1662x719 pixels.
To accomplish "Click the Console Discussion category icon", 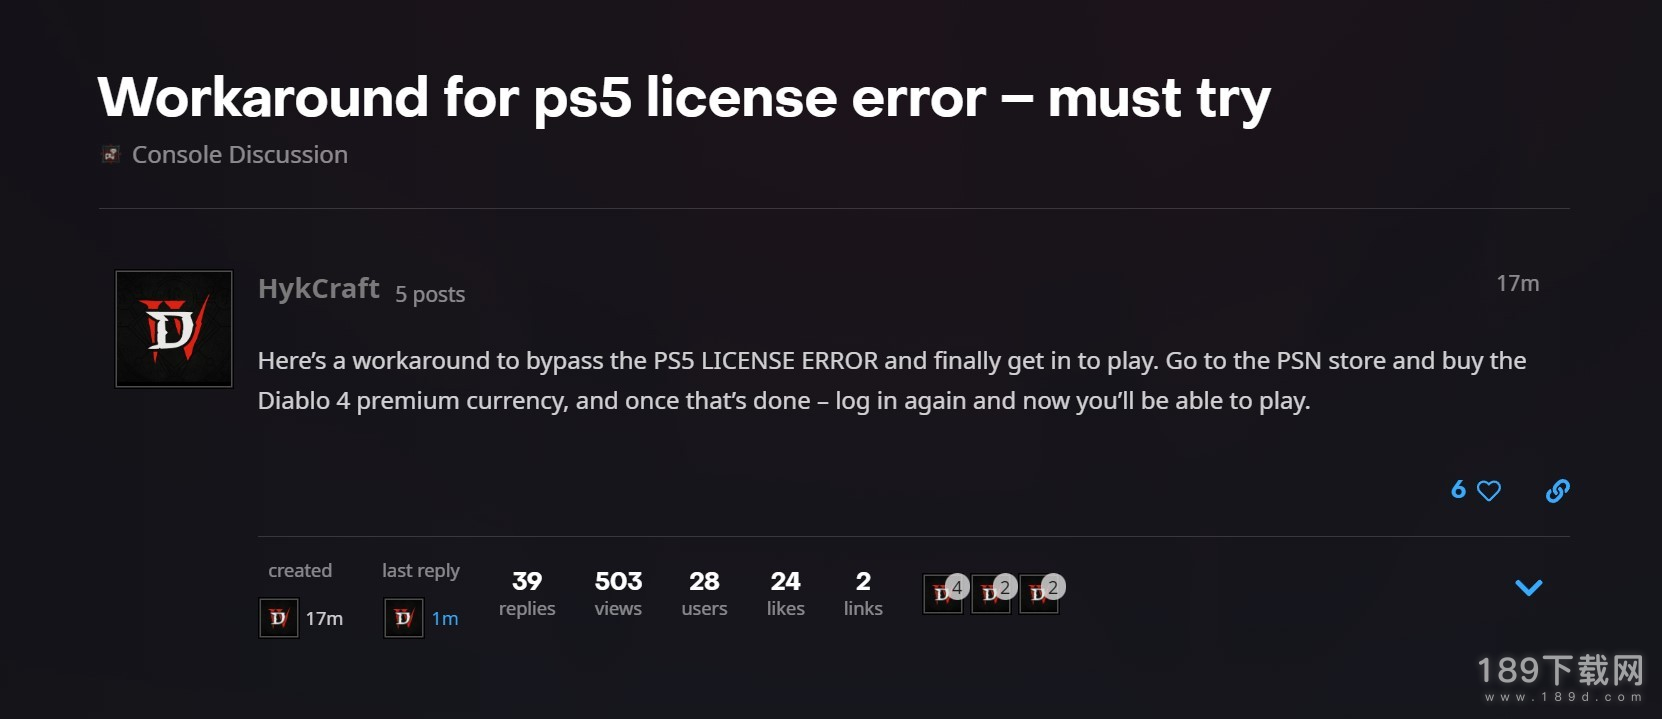I will click(x=111, y=154).
